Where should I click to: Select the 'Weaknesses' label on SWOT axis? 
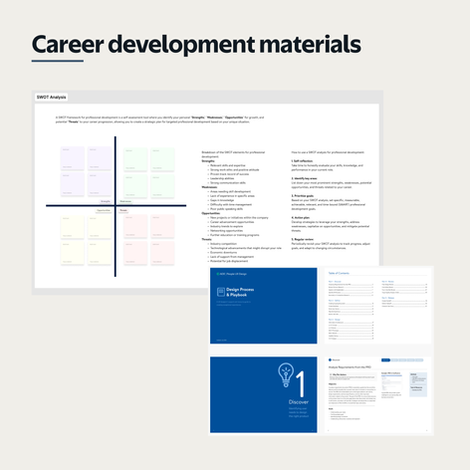click(126, 201)
